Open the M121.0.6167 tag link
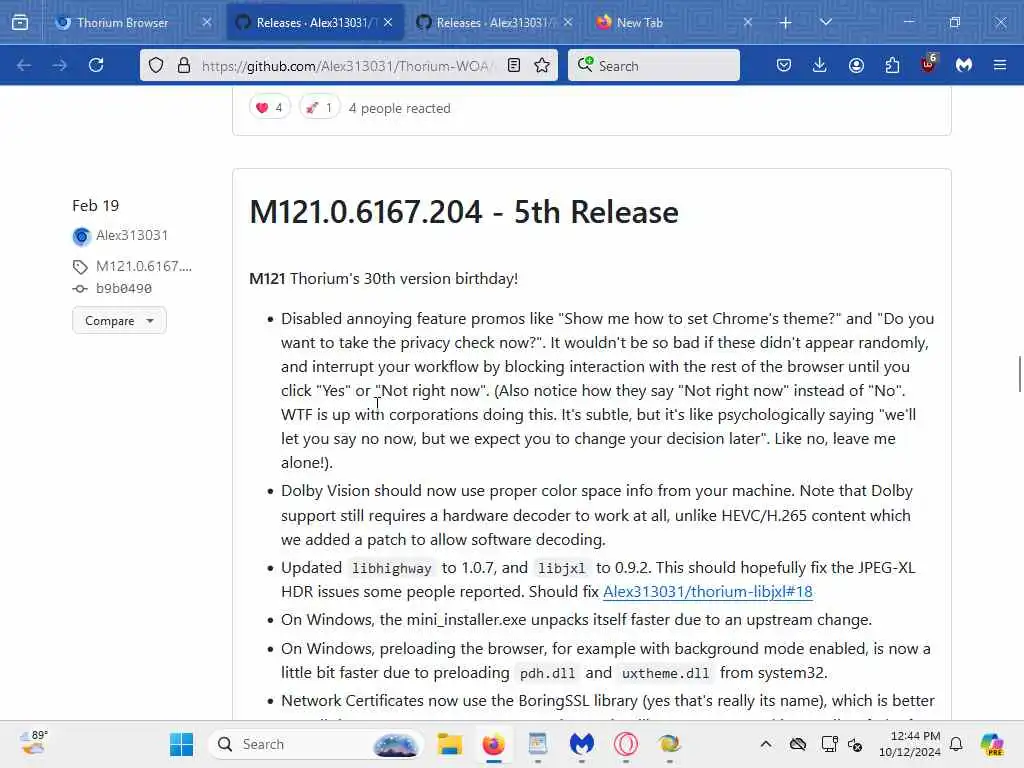The height and width of the screenshot is (768, 1024). pos(144,266)
